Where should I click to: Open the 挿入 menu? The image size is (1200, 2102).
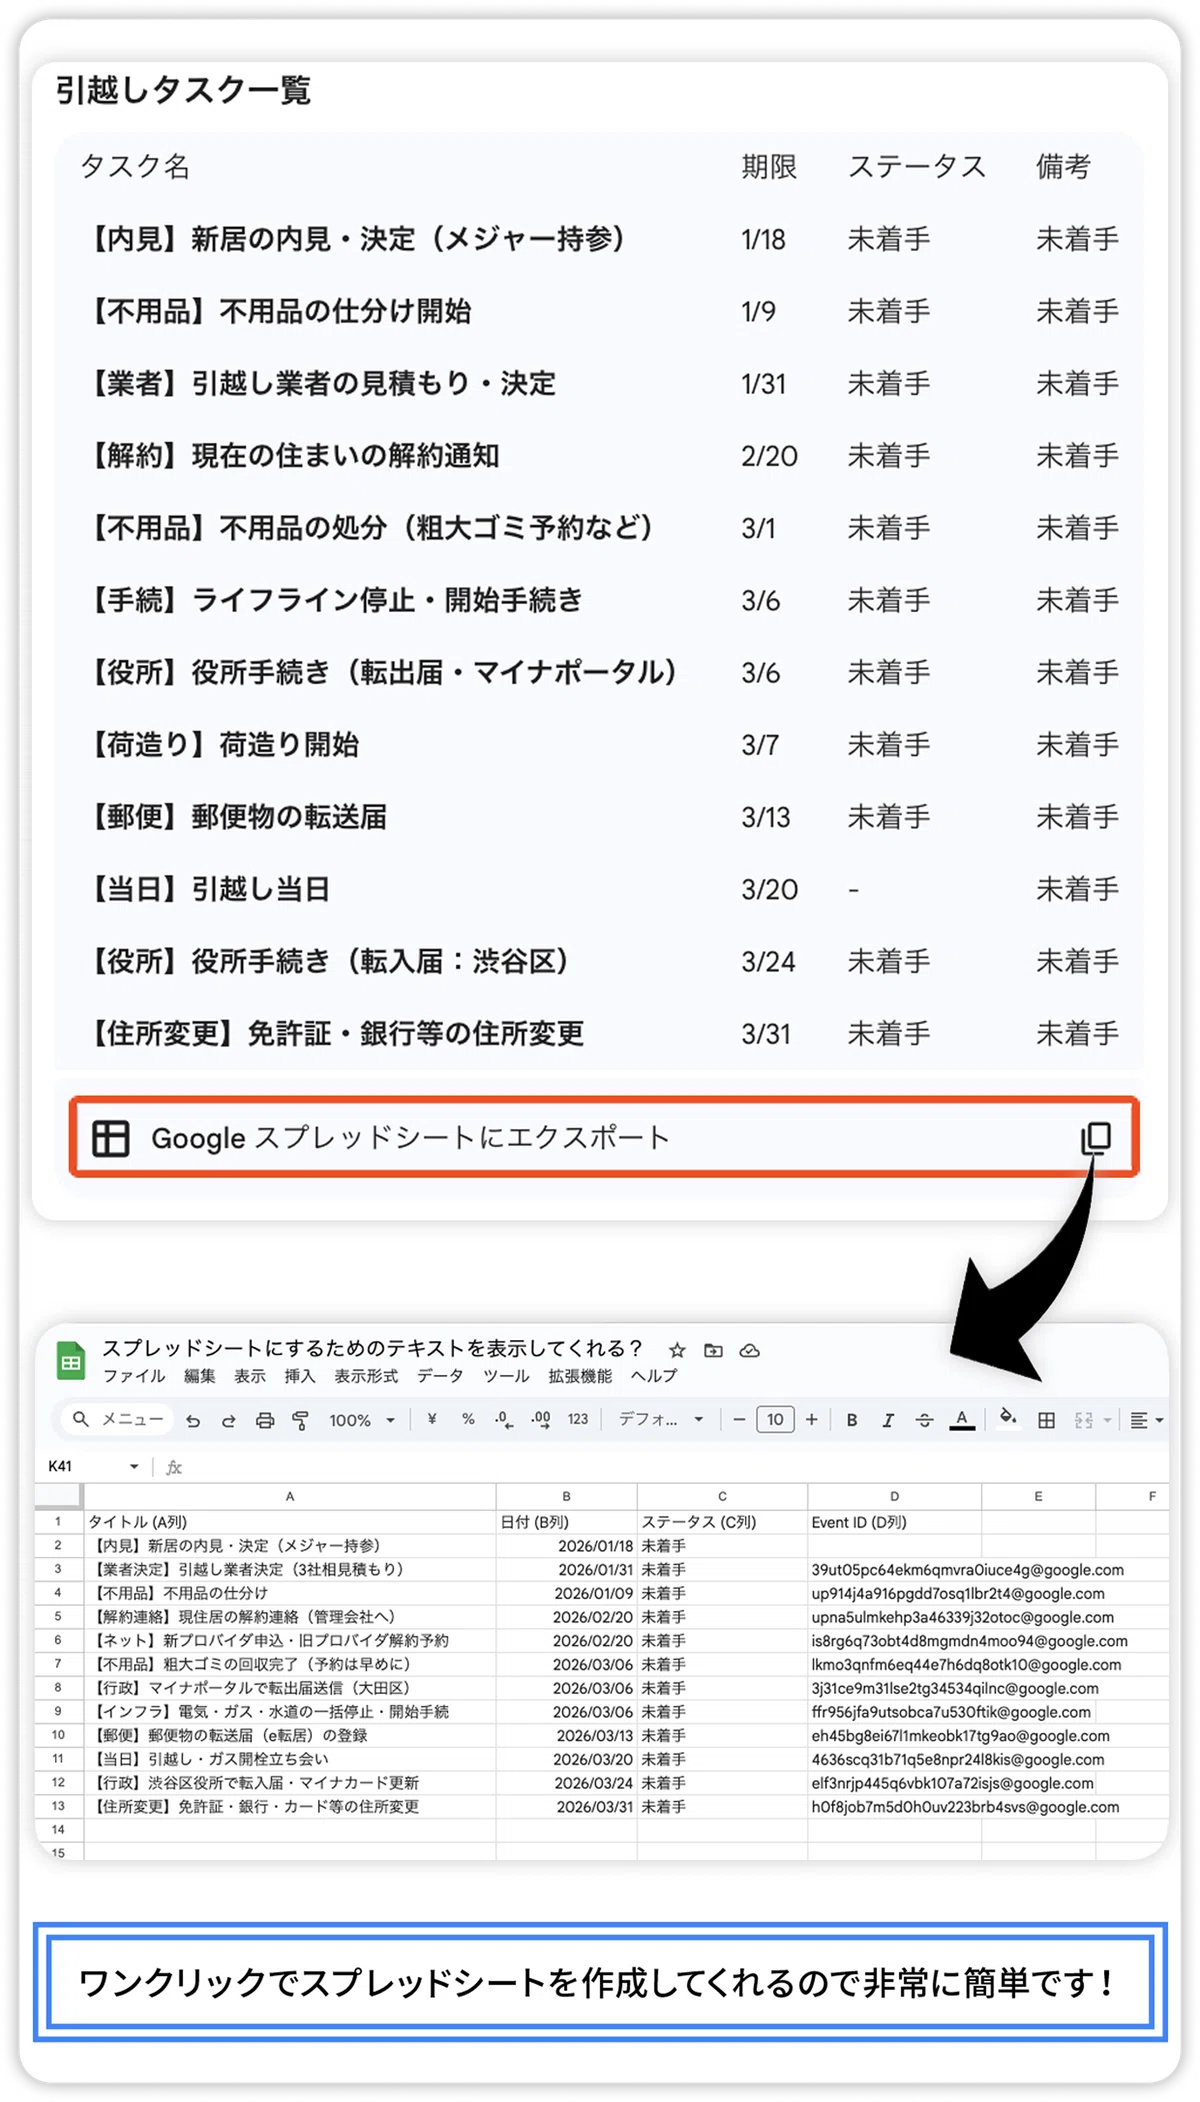pyautogui.click(x=299, y=1376)
